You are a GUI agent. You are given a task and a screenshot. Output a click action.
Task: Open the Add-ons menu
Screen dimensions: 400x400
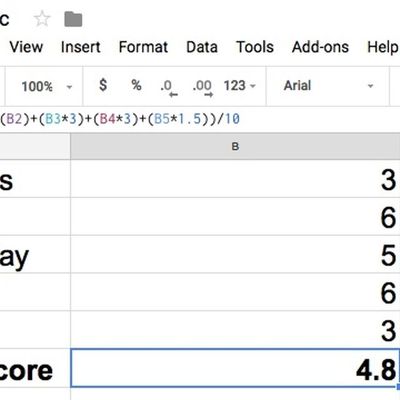[320, 47]
